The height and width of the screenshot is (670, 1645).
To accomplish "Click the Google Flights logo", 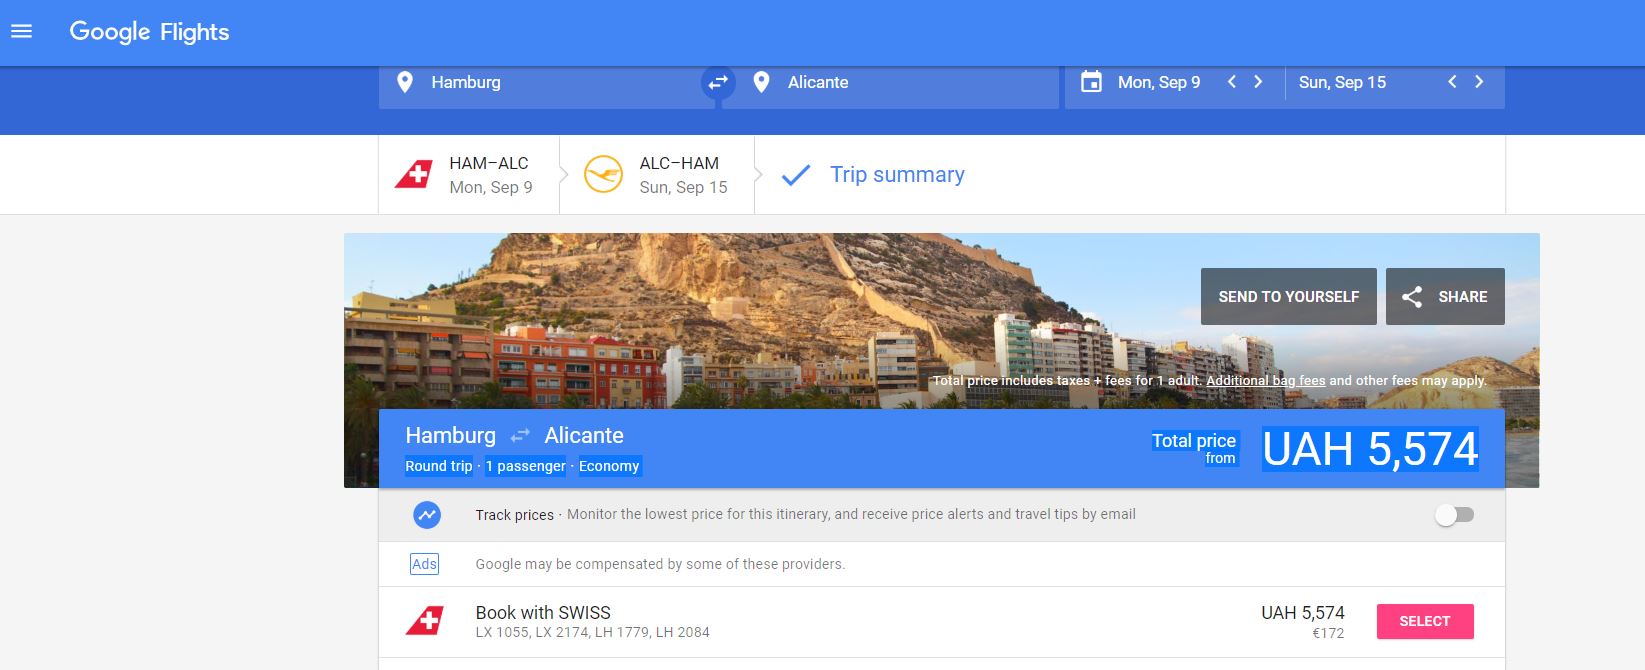I will [149, 32].
